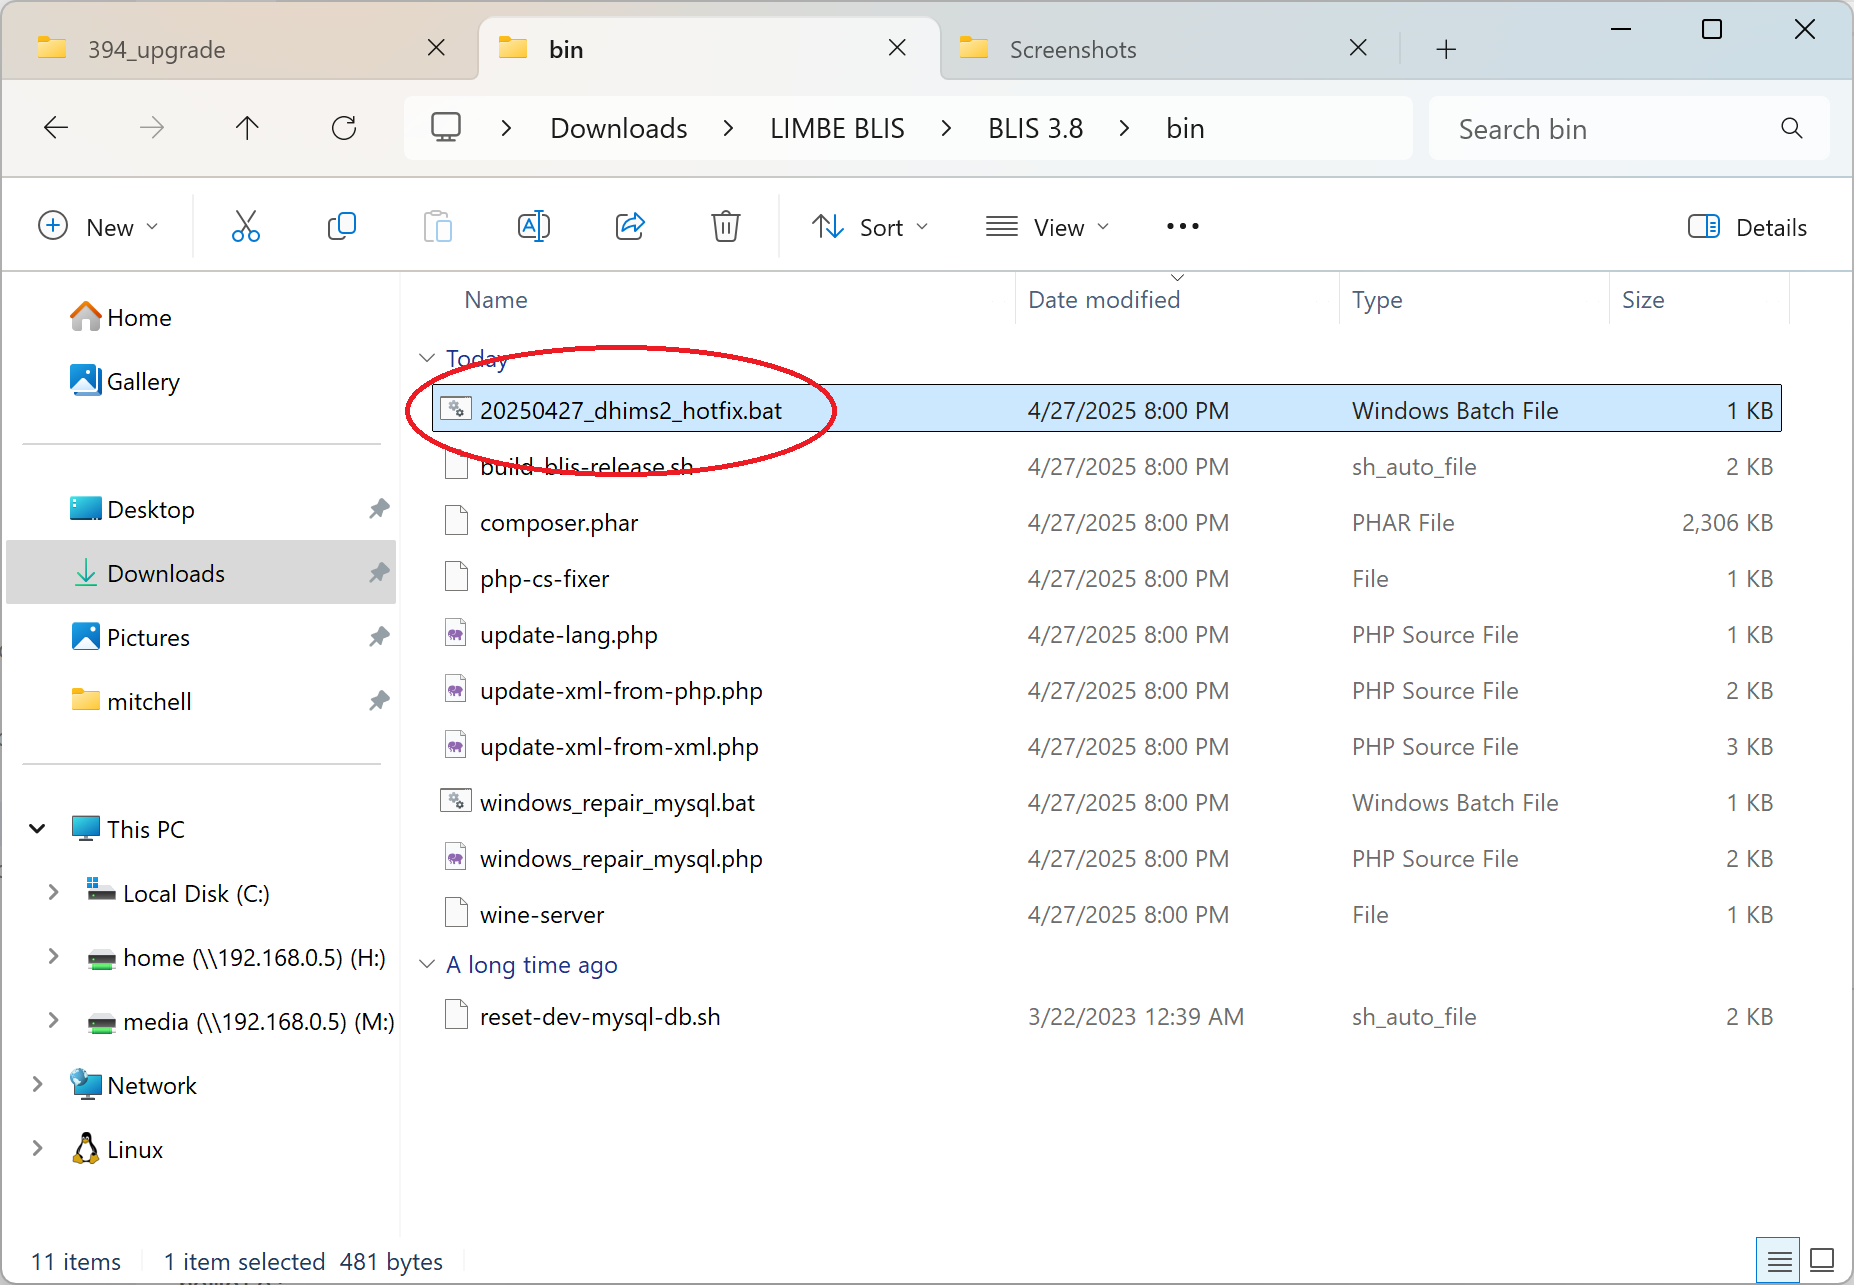
Task: Switch to details list view in status bar
Action: coord(1778,1261)
